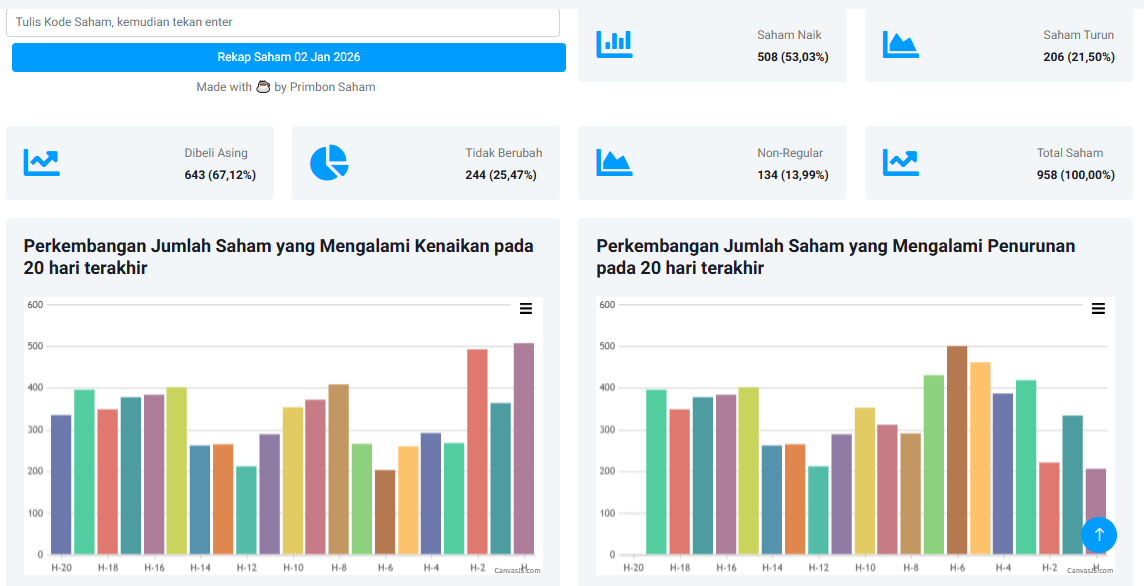Select the H-16 bar in Penurunan chart

(x=726, y=474)
